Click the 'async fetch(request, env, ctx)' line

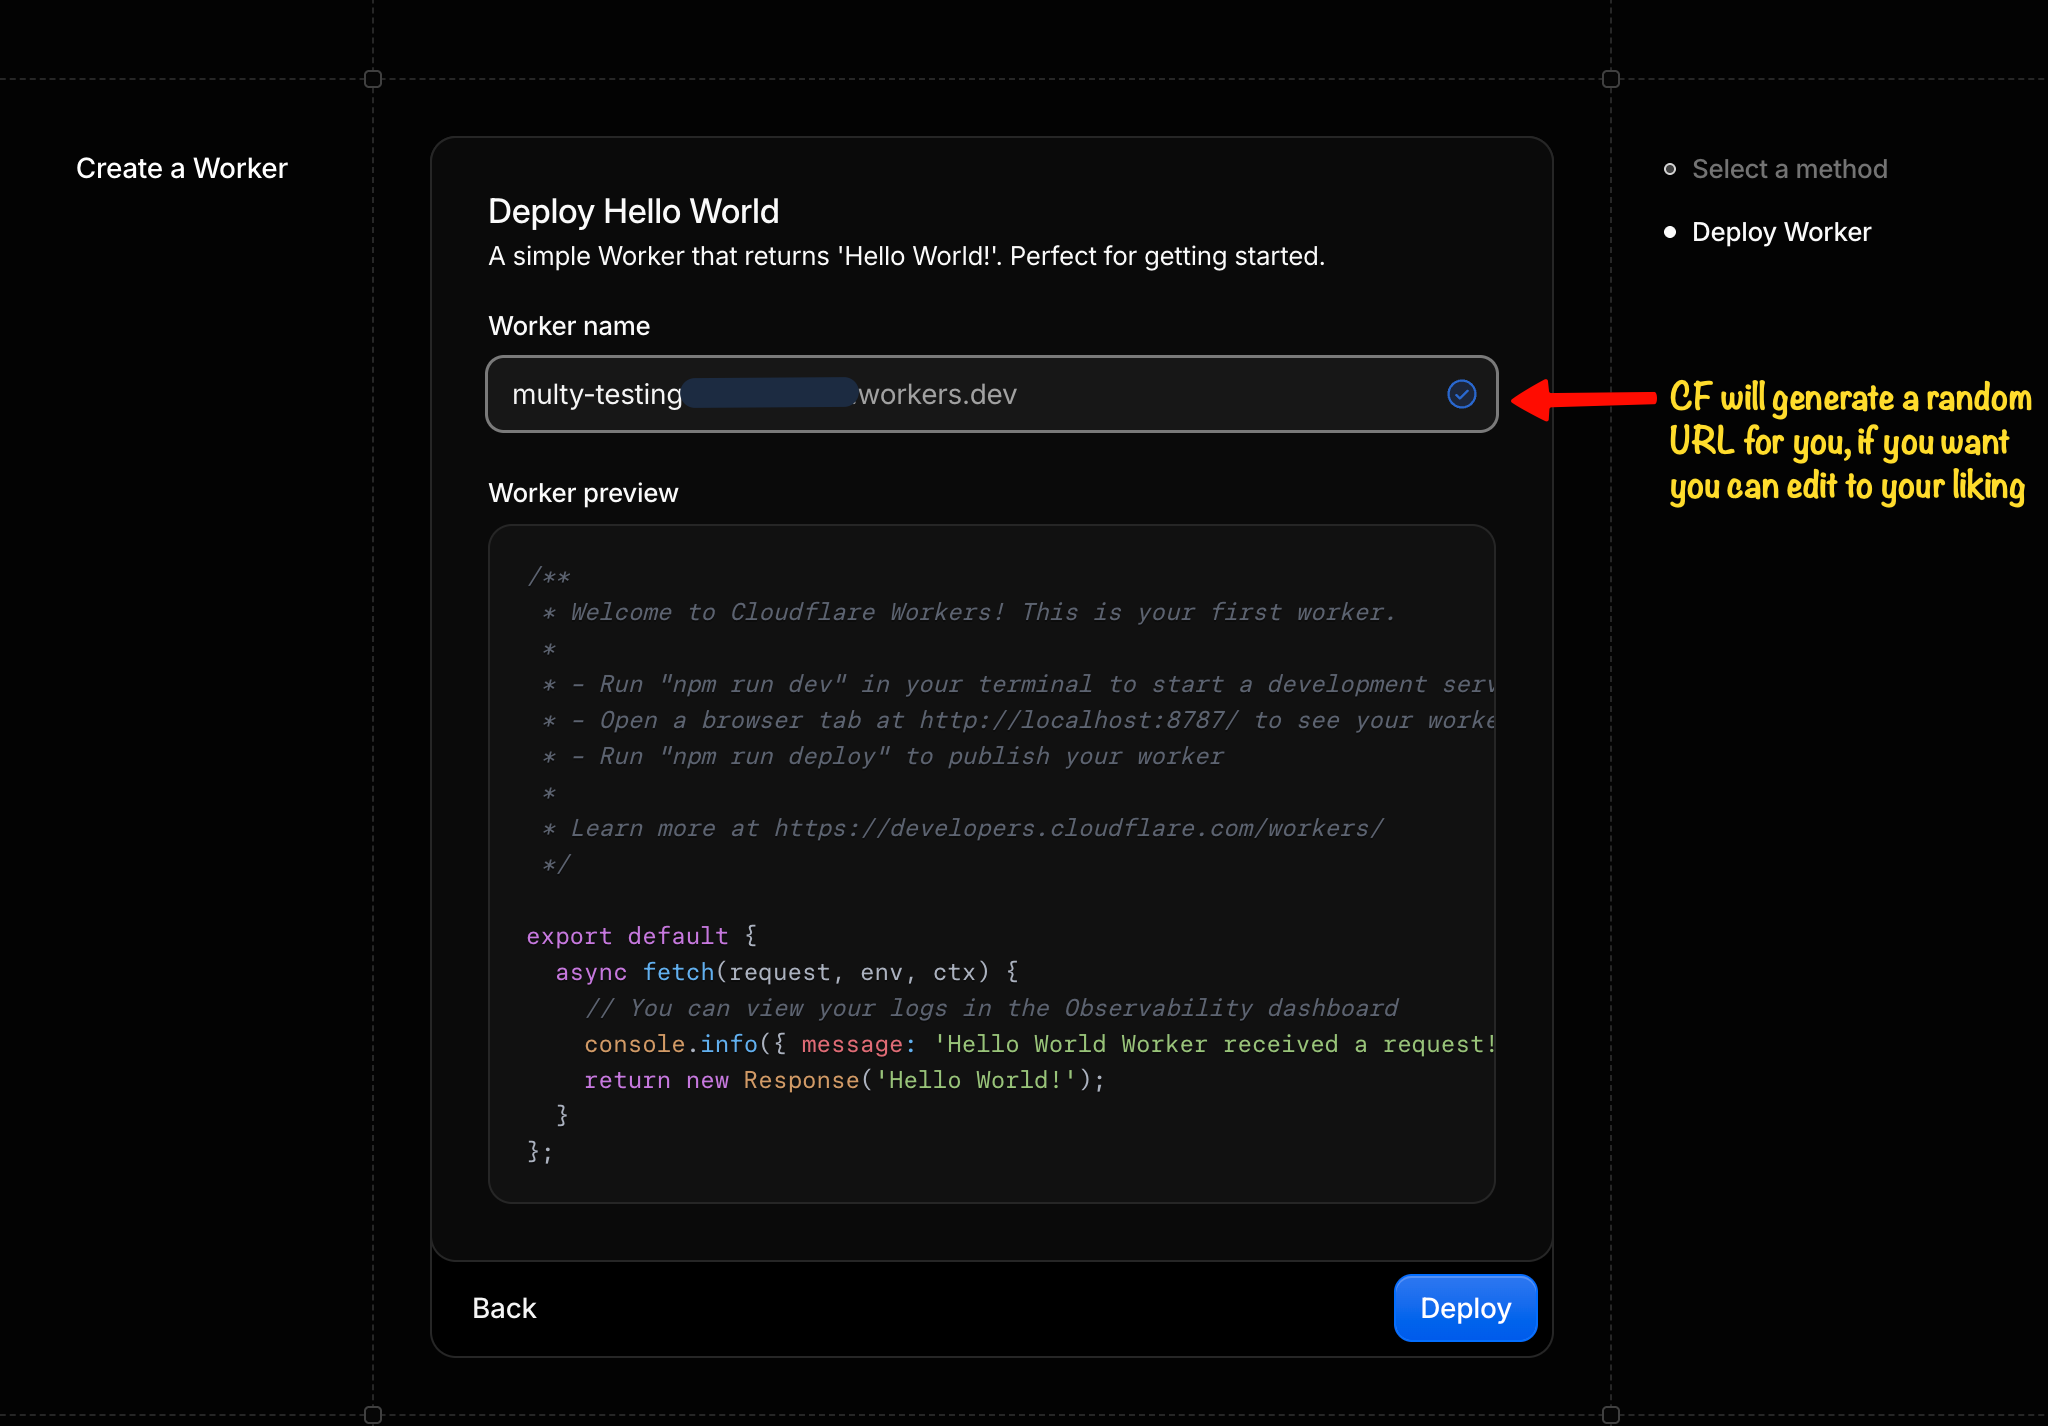(787, 972)
